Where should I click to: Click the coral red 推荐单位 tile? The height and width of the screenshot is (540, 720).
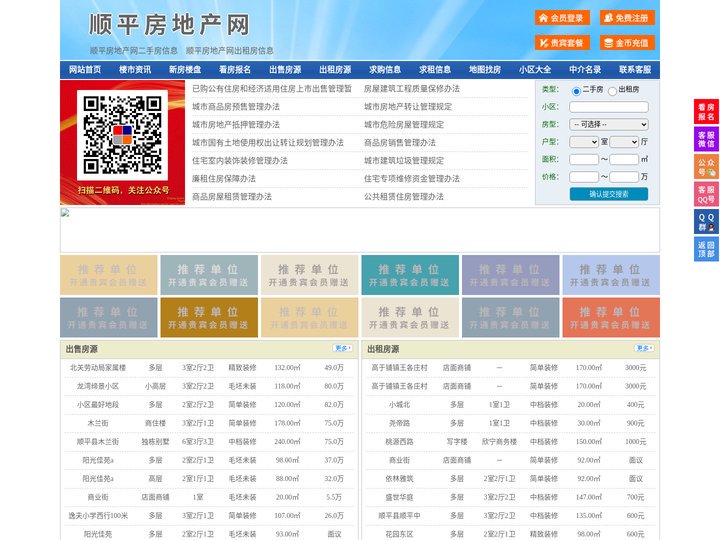click(611, 318)
